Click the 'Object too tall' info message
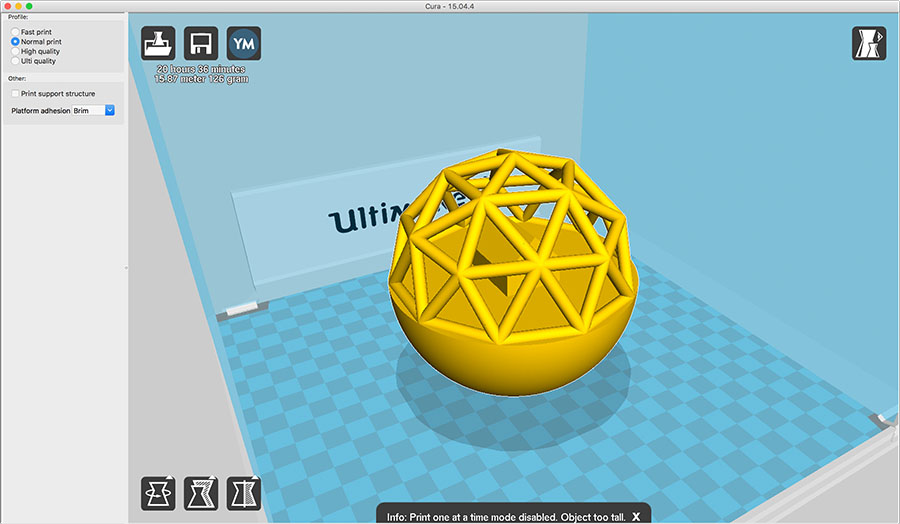 [x=506, y=517]
